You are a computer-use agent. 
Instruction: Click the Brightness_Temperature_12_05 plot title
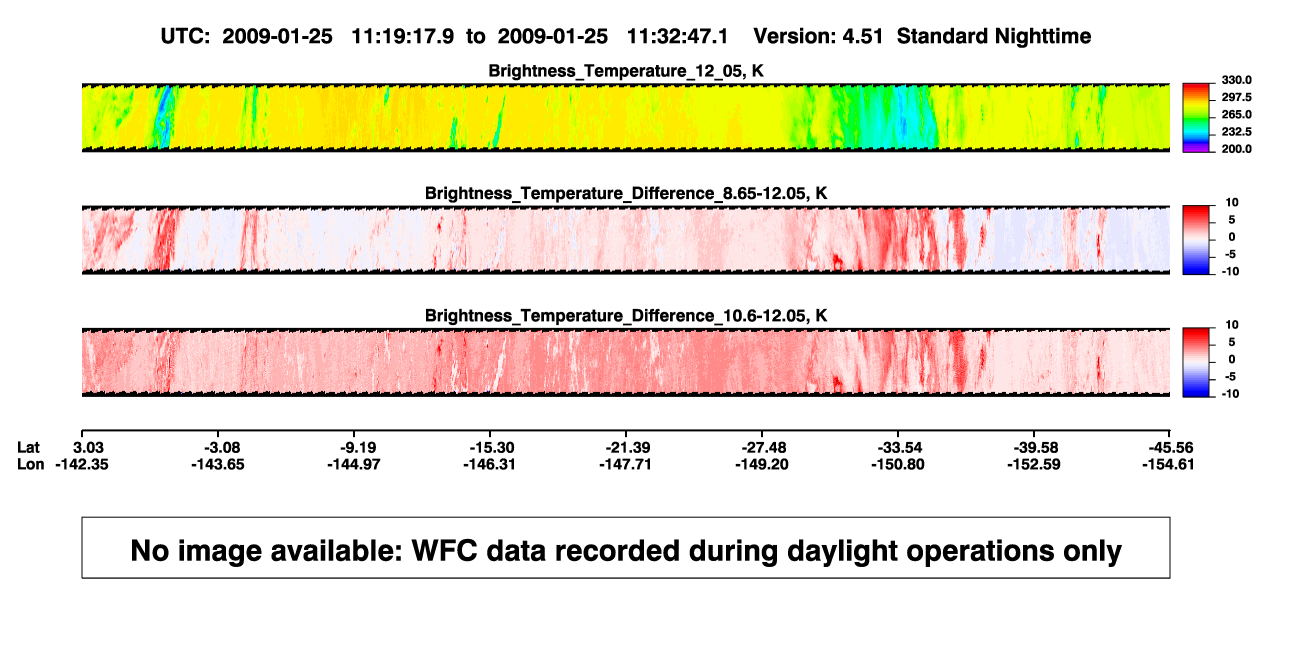(x=626, y=71)
